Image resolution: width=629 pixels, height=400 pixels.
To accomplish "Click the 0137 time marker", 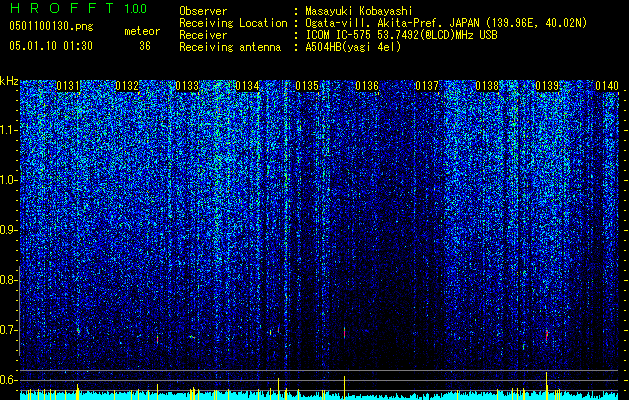I will 427,86.
